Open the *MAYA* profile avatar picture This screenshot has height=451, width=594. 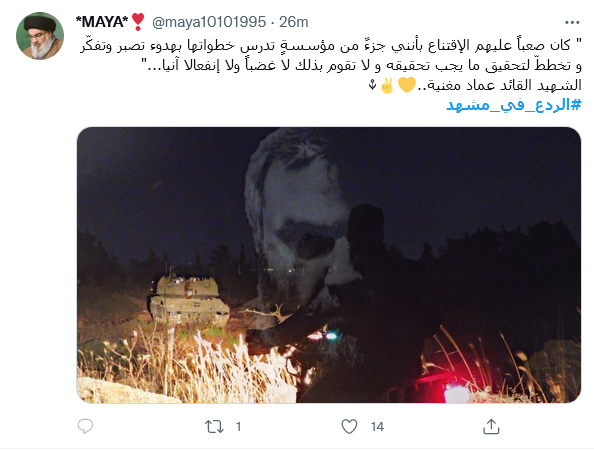tap(40, 36)
